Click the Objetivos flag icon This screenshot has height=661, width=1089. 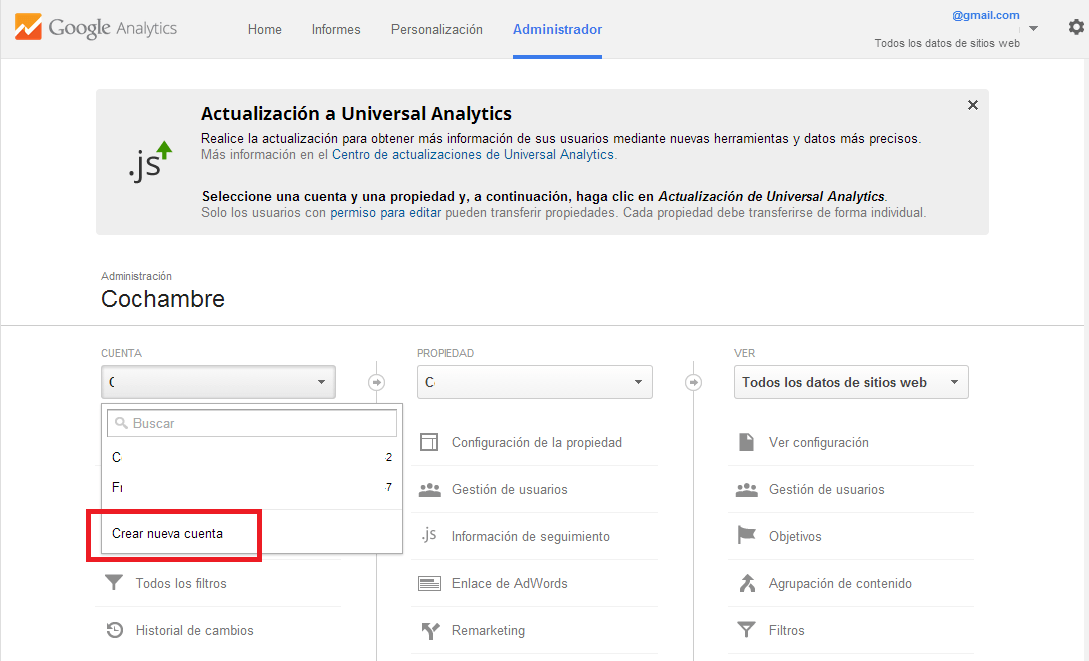pyautogui.click(x=747, y=535)
